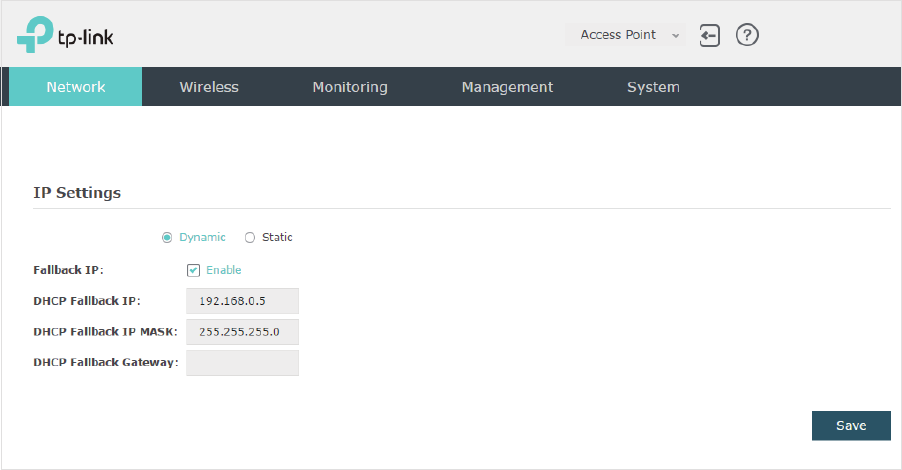Viewport: 902px width, 470px height.
Task: Toggle the Fallback IP Enable checkbox
Action: point(193,270)
